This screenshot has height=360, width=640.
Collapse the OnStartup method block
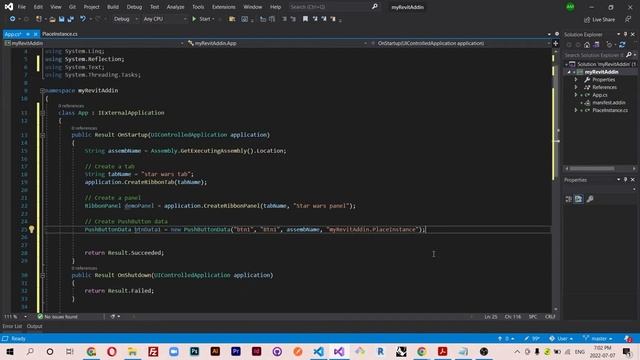(42, 135)
